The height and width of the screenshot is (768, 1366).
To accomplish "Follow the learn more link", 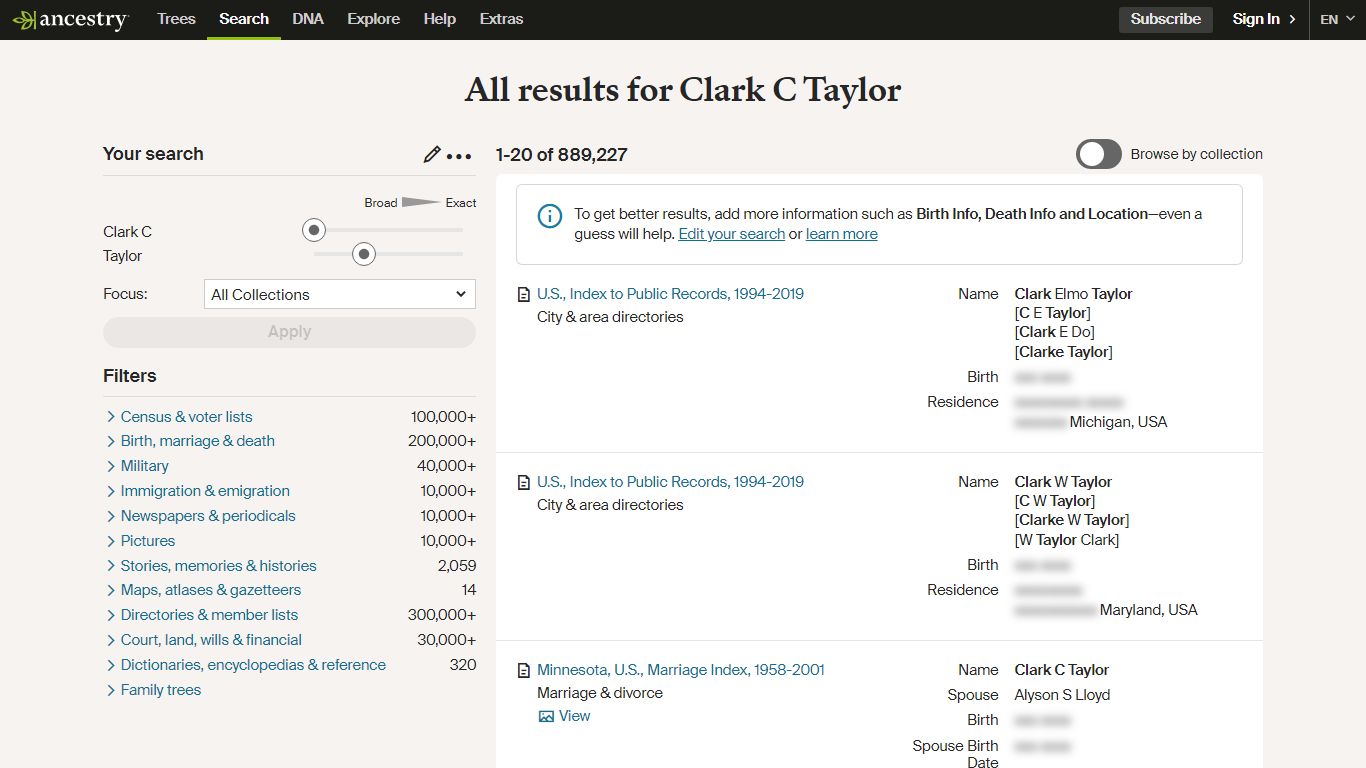I will pyautogui.click(x=842, y=234).
